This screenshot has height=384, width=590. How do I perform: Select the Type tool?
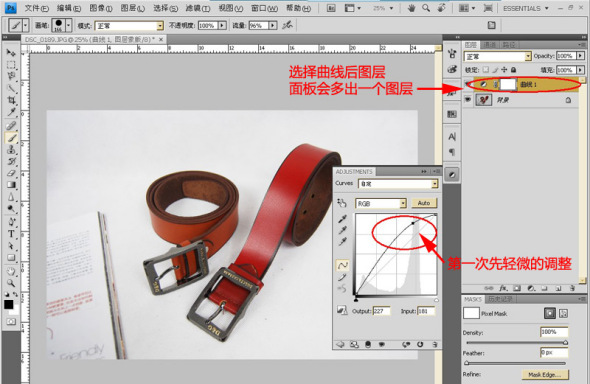11,234
